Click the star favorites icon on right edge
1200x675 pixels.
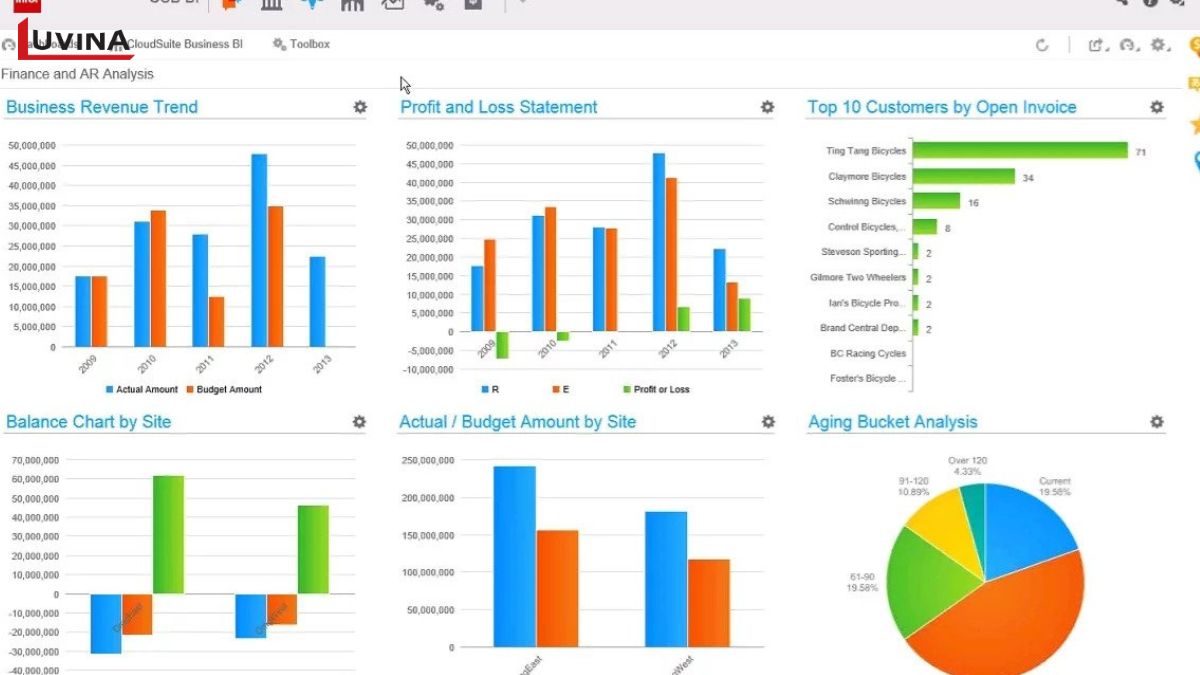click(x=1194, y=125)
